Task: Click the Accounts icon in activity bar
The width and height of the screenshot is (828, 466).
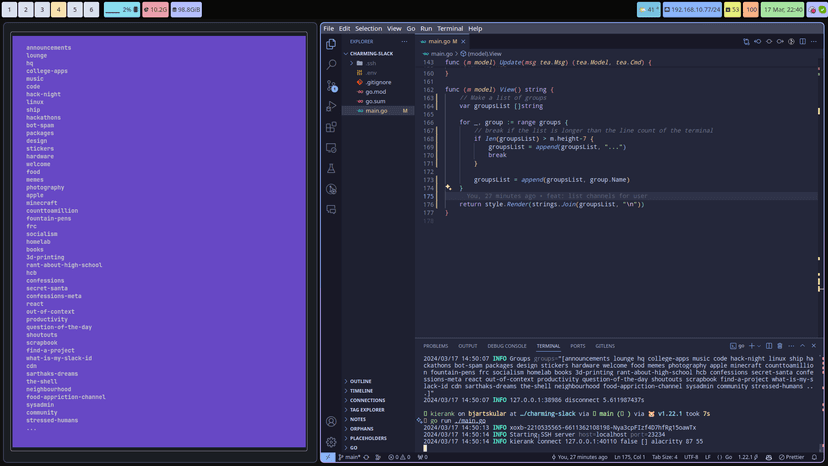Action: click(331, 422)
